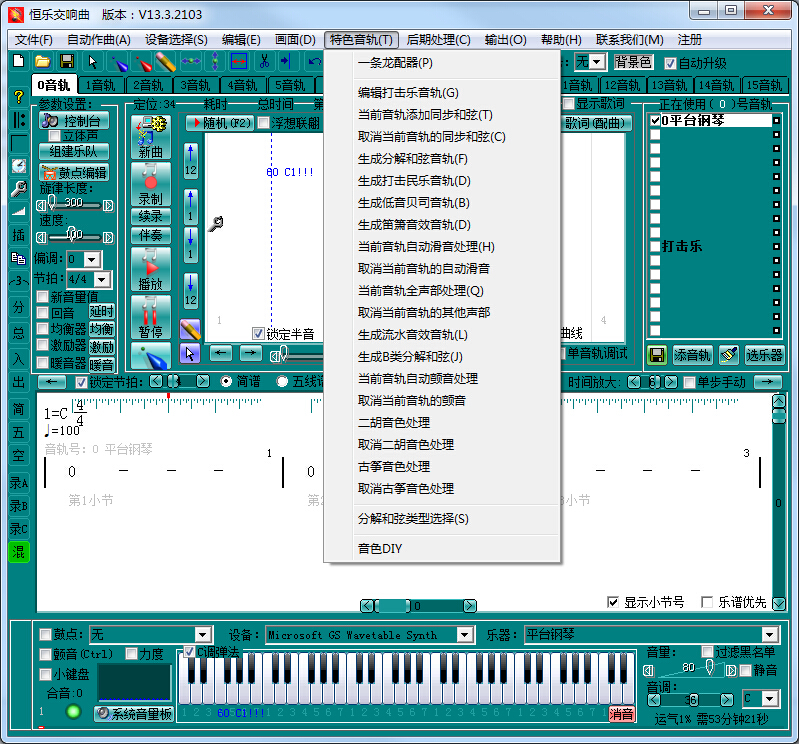Click the green indicator light at bottom left
This screenshot has height=744, width=799.
coord(73,711)
